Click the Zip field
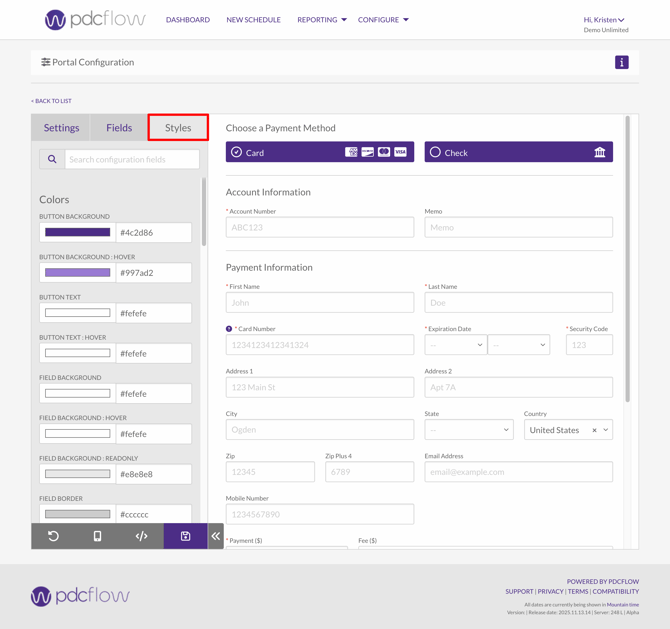 [x=270, y=472]
